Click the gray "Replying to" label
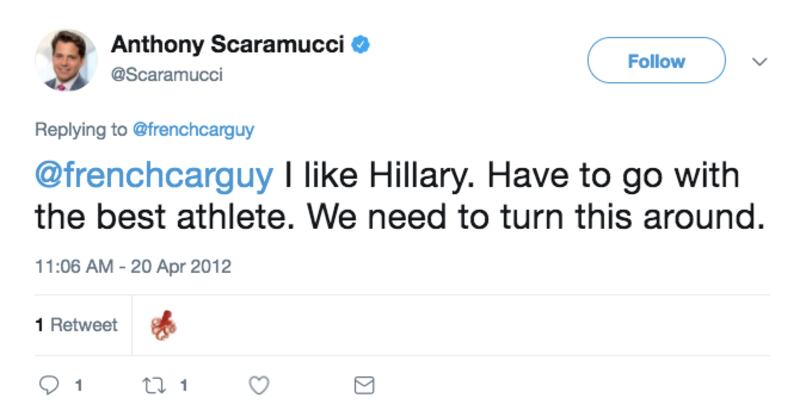This screenshot has height=417, width=800. pyautogui.click(x=81, y=129)
